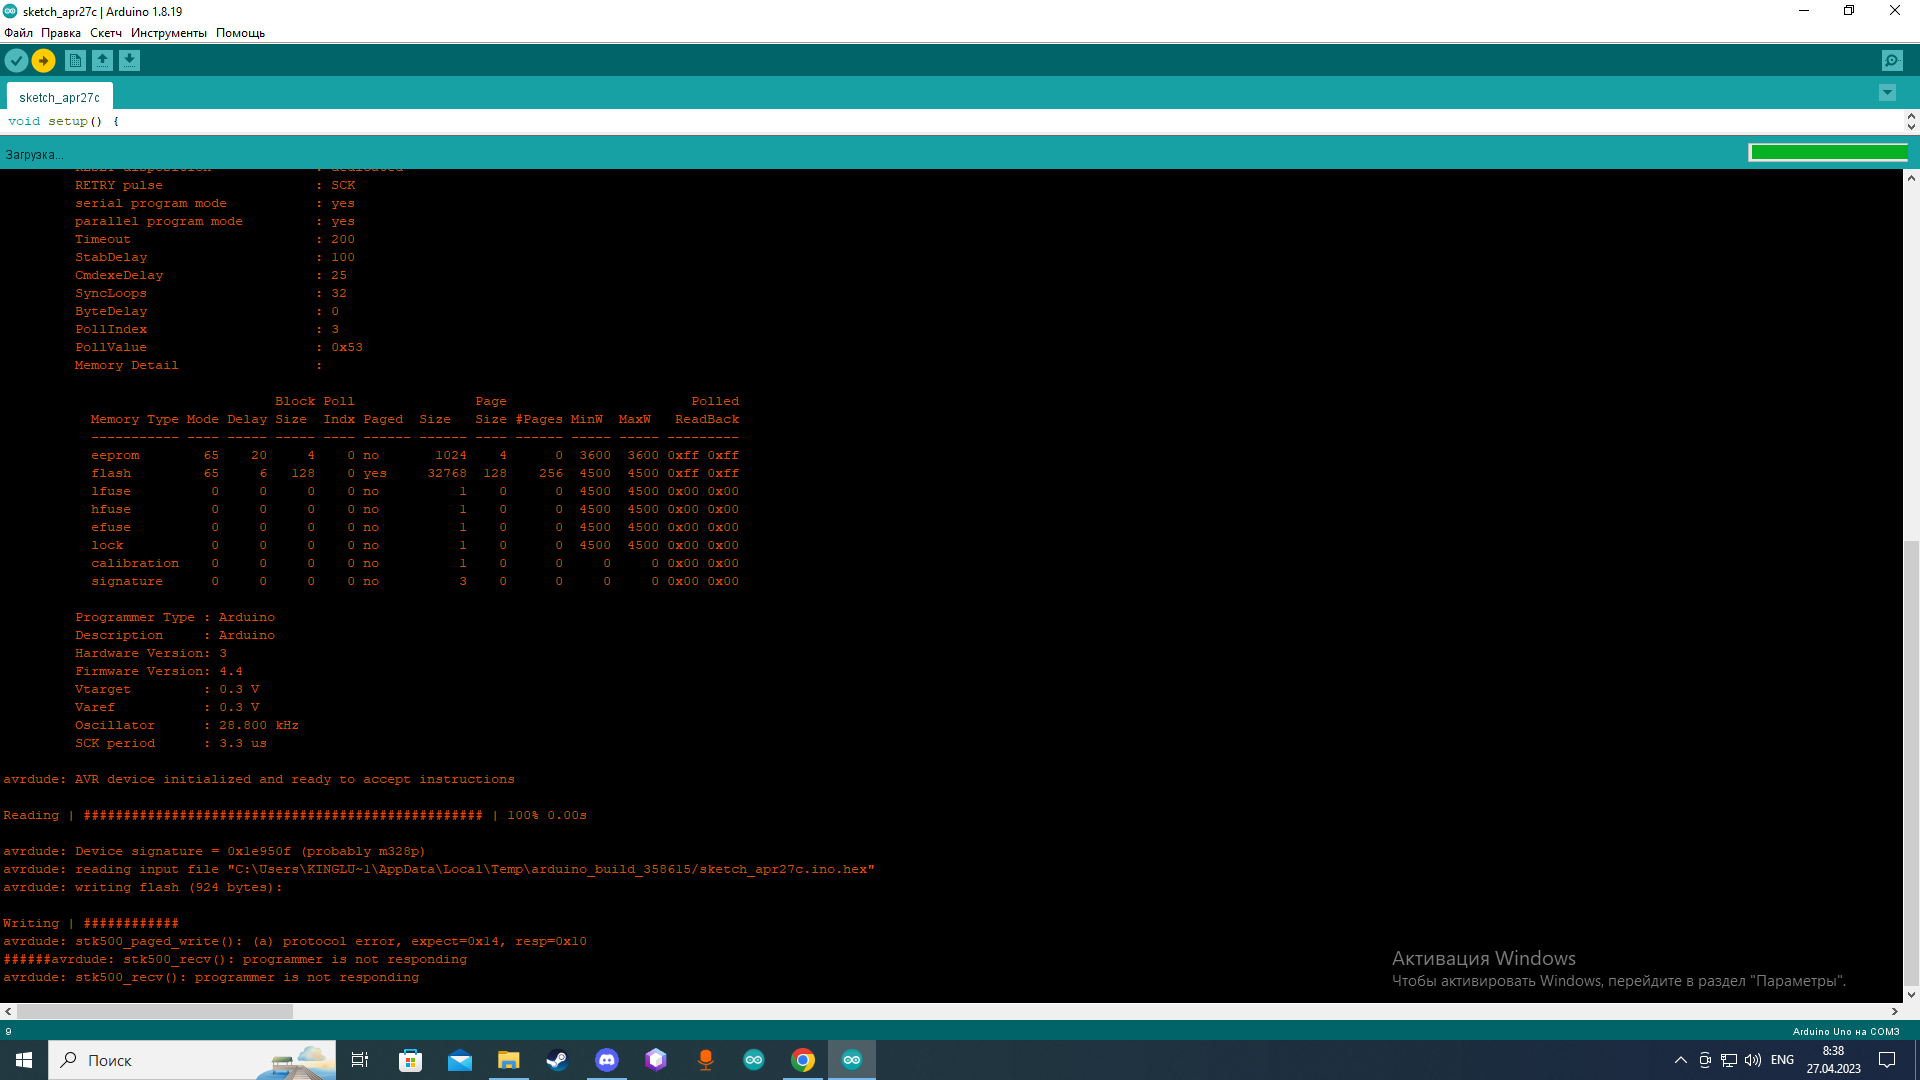The image size is (1920, 1080).
Task: Open Discord from the taskbar
Action: coord(606,1060)
